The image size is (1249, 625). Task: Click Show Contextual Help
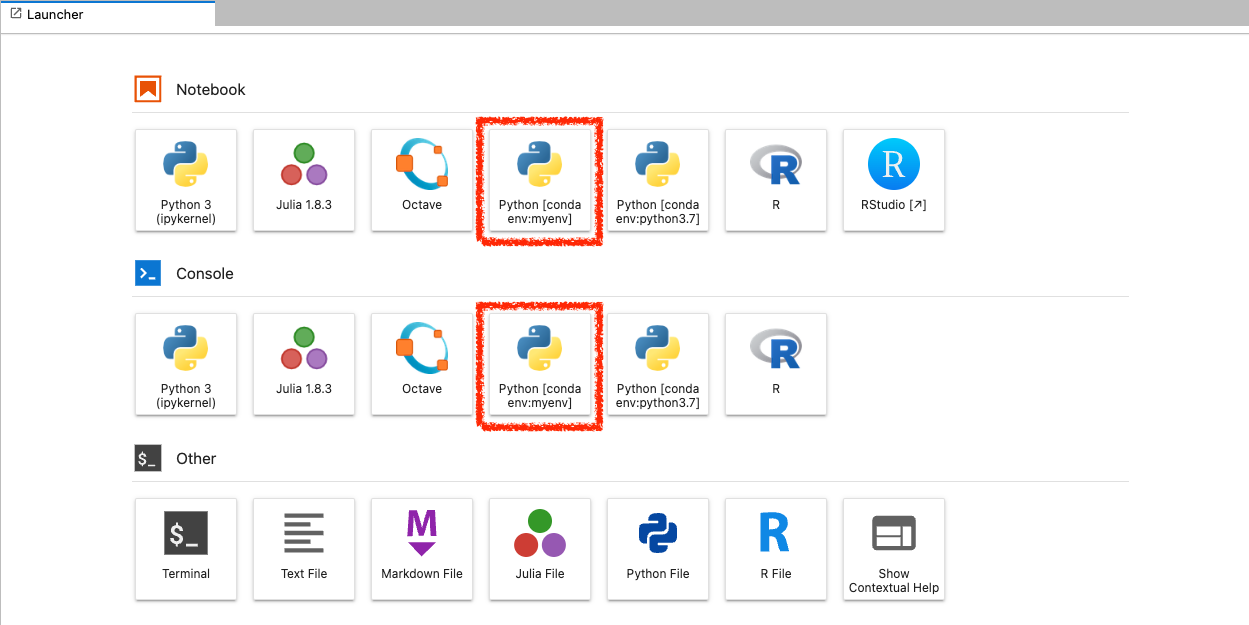click(894, 549)
